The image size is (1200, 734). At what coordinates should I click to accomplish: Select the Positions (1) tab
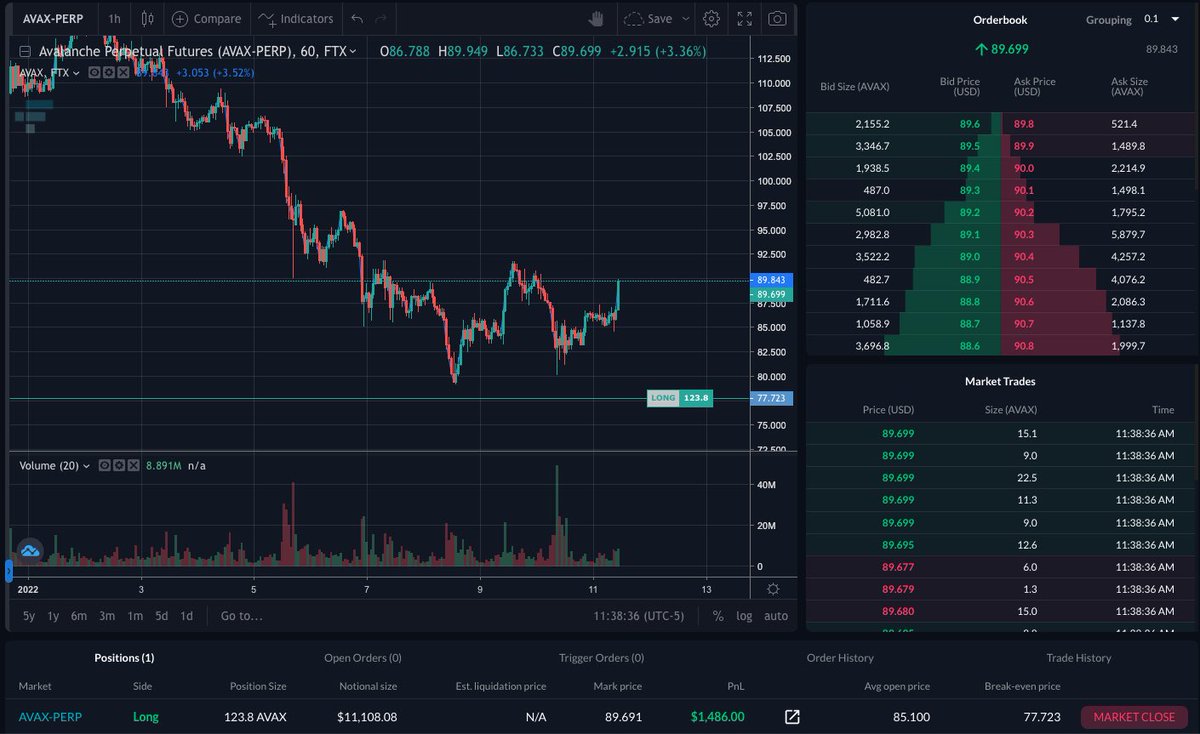(124, 658)
